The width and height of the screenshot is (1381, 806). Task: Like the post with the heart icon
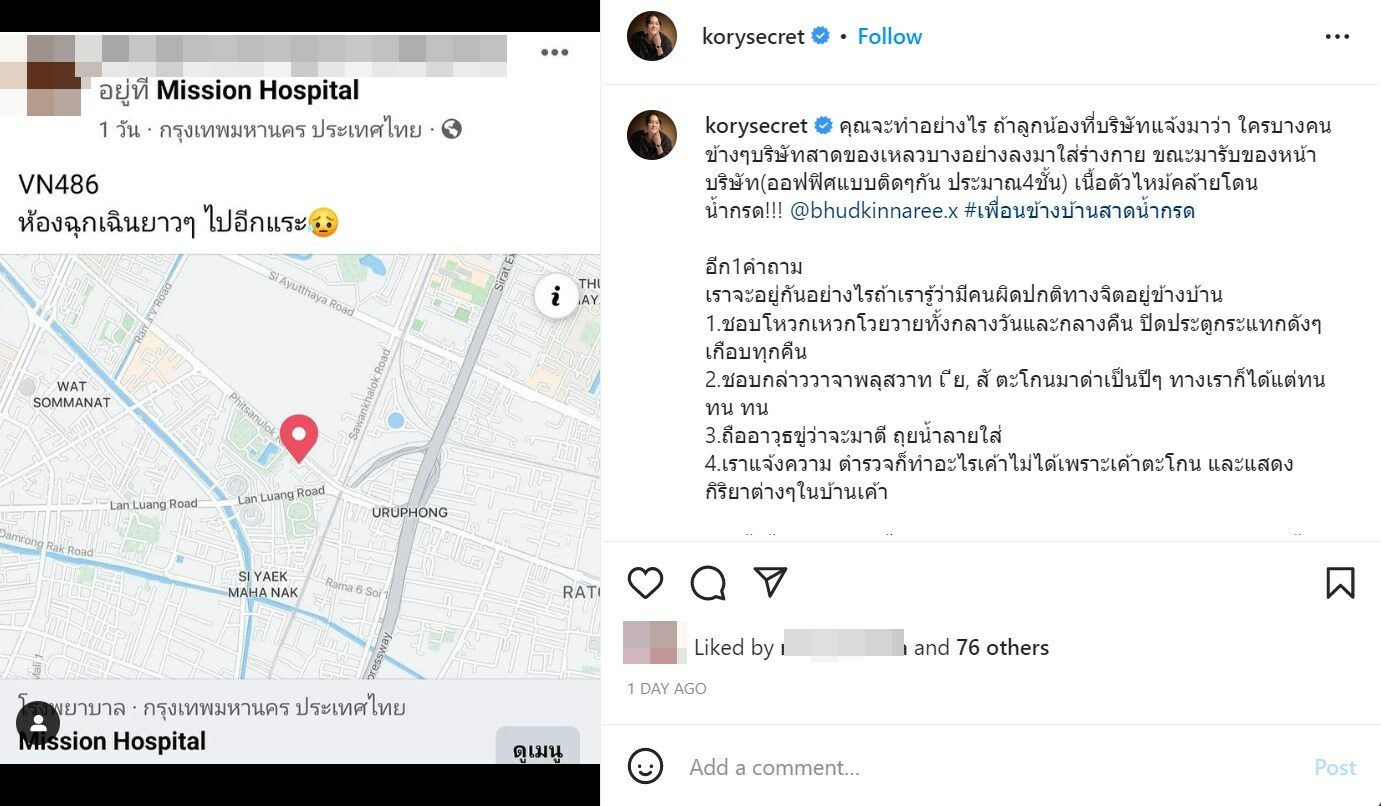(646, 582)
